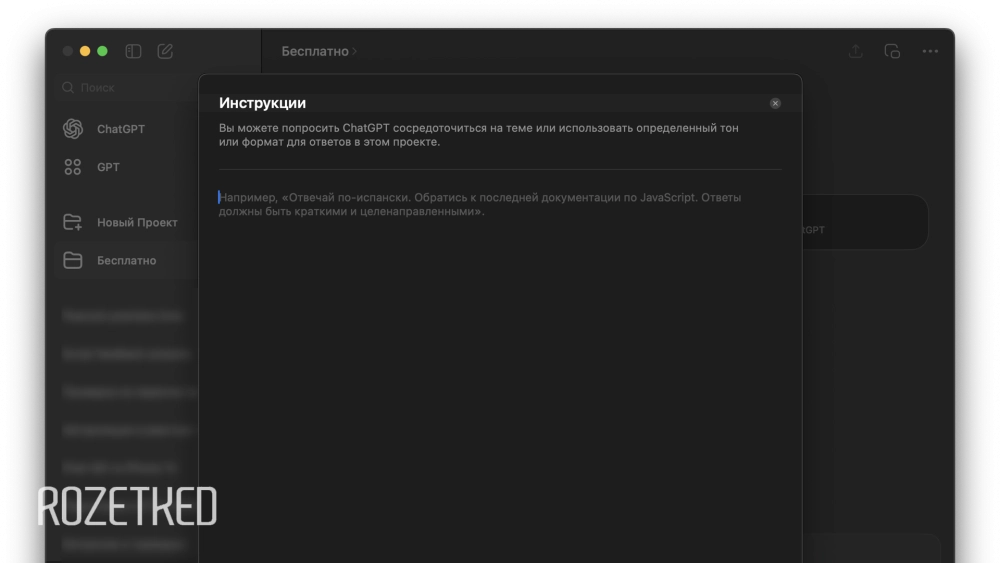Viewport: 1000px width, 563px height.
Task: Open the ChatGPT label in sidebar
Action: click(x=121, y=129)
